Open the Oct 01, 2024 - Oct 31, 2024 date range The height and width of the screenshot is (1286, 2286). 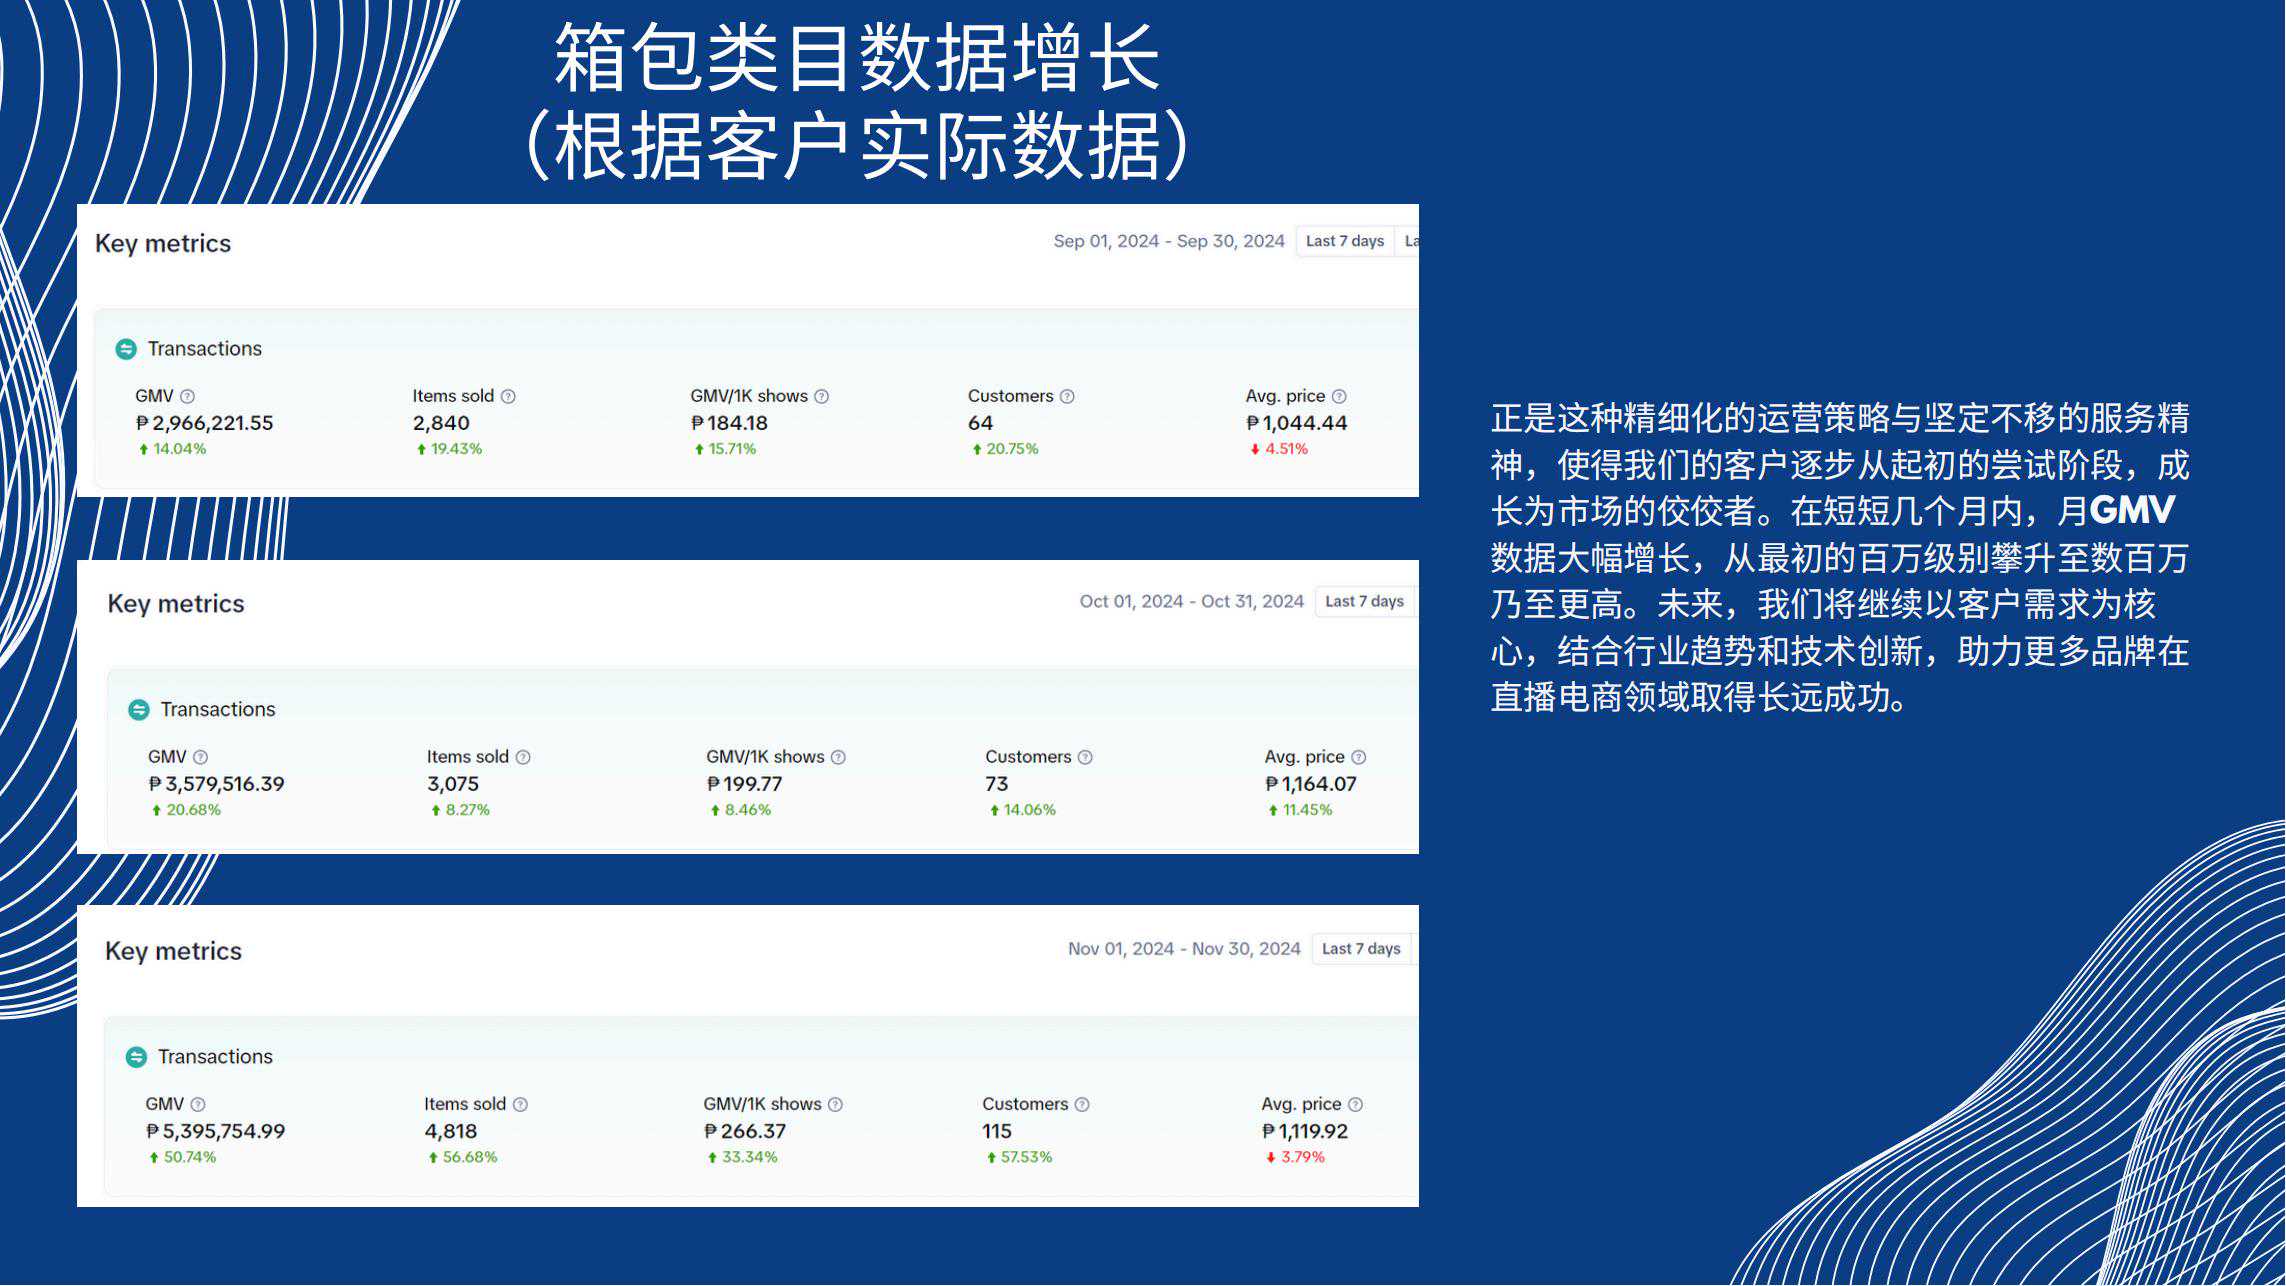tap(1192, 602)
